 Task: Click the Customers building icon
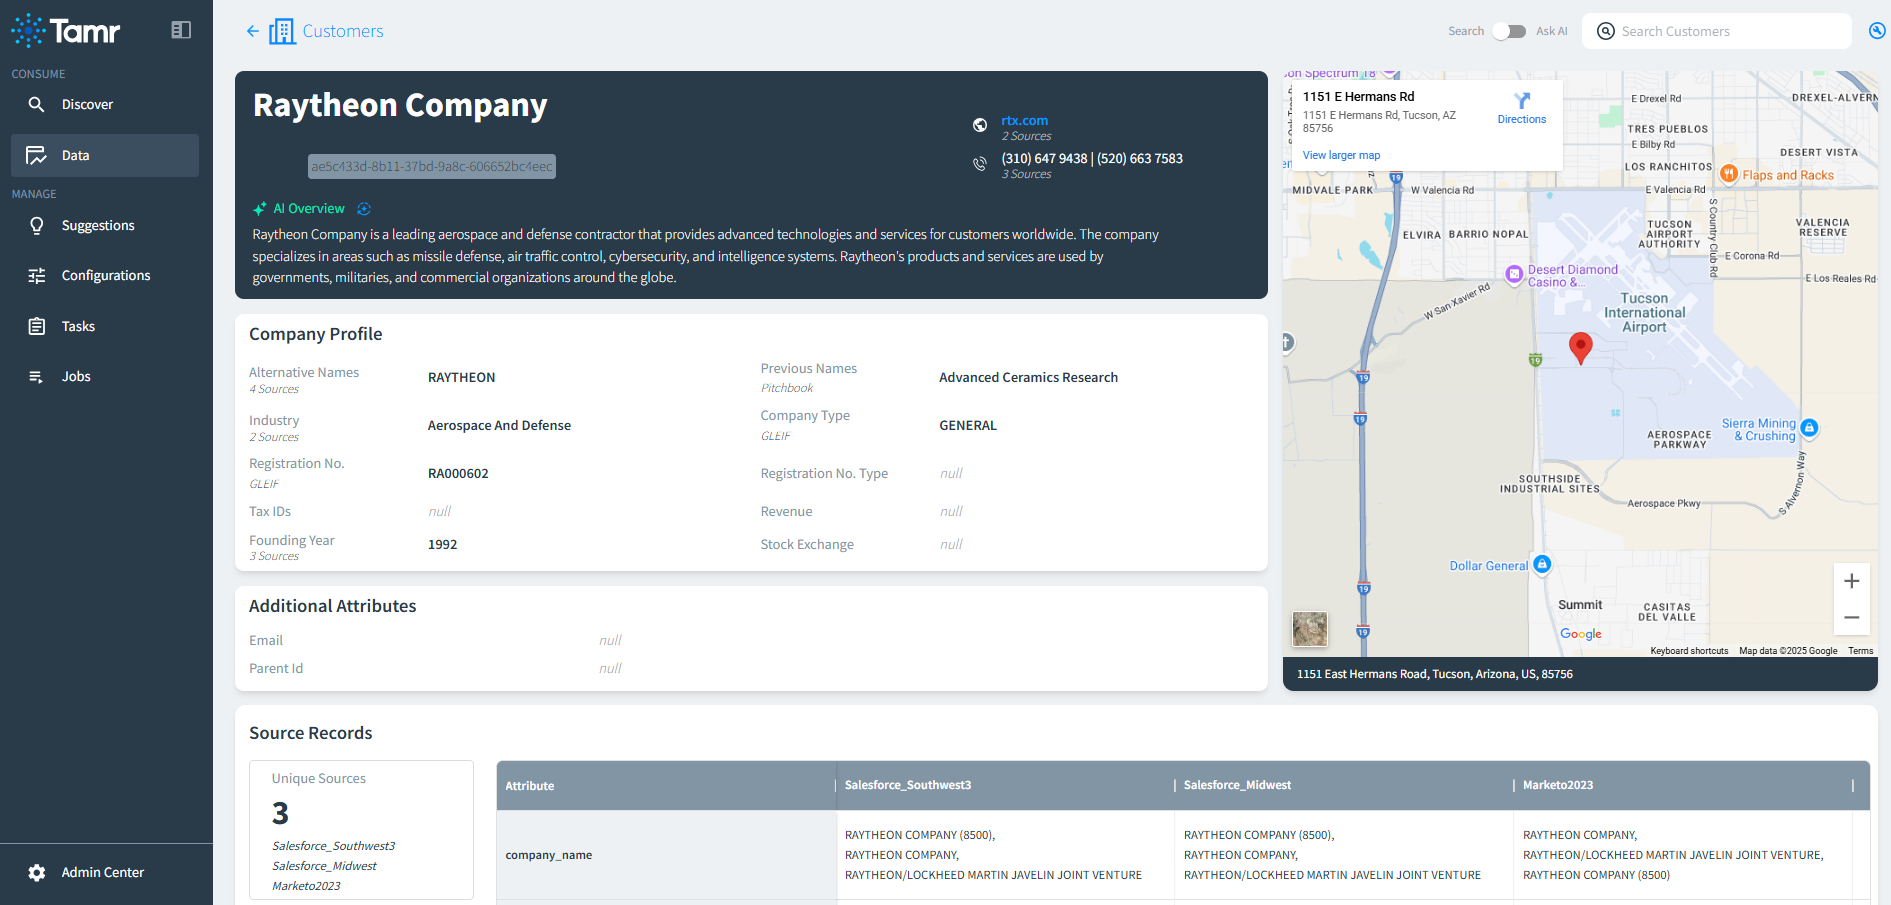click(x=282, y=31)
